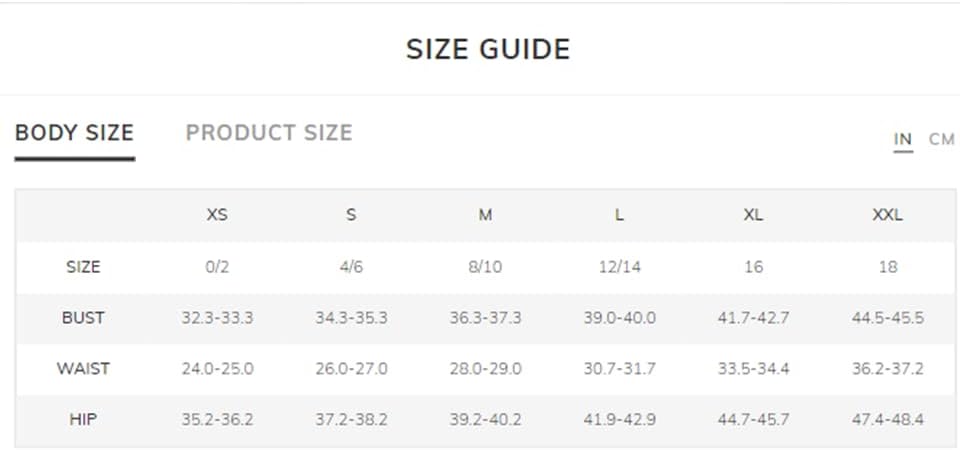Click the XS column header
Image resolution: width=960 pixels, height=450 pixels.
click(x=217, y=215)
